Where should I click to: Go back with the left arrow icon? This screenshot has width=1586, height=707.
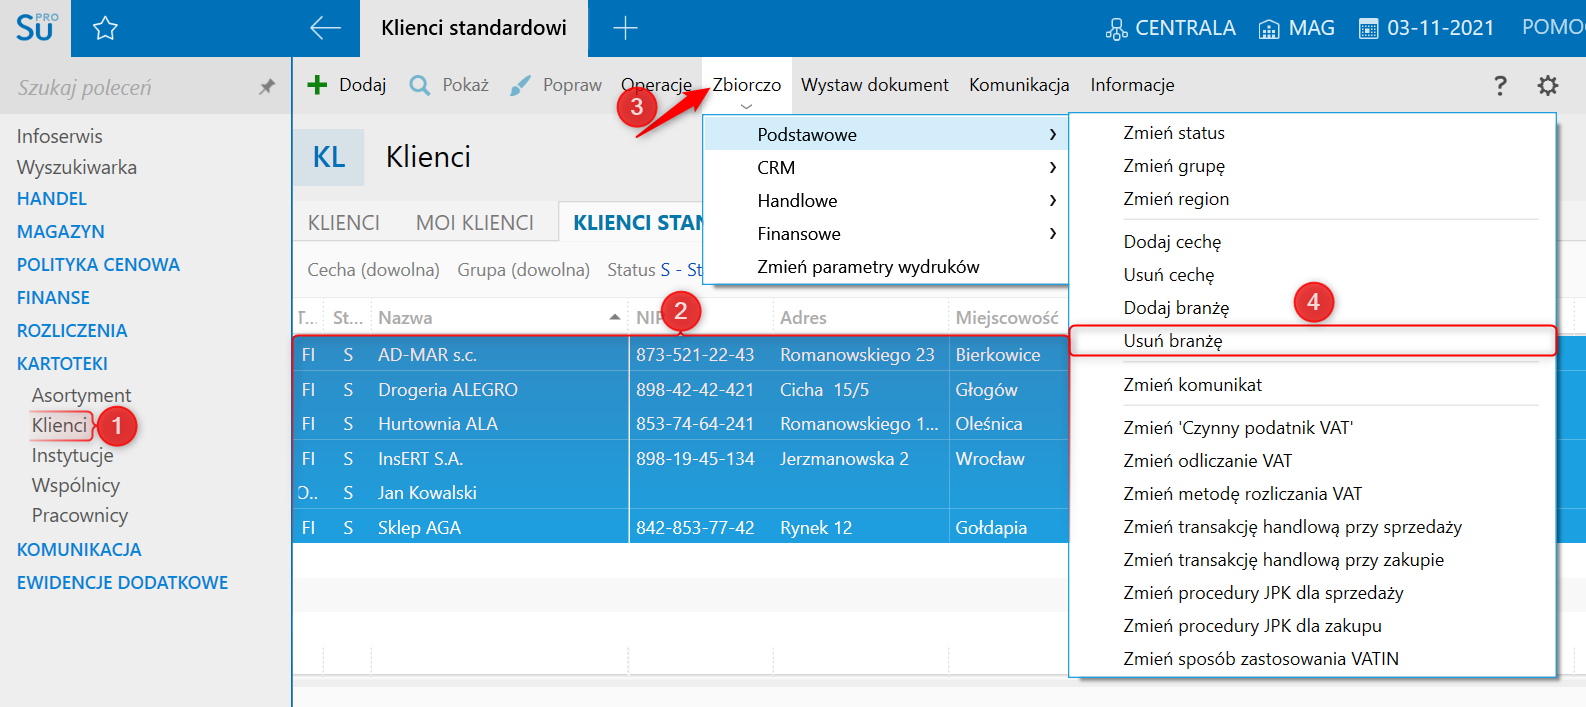pyautogui.click(x=325, y=28)
